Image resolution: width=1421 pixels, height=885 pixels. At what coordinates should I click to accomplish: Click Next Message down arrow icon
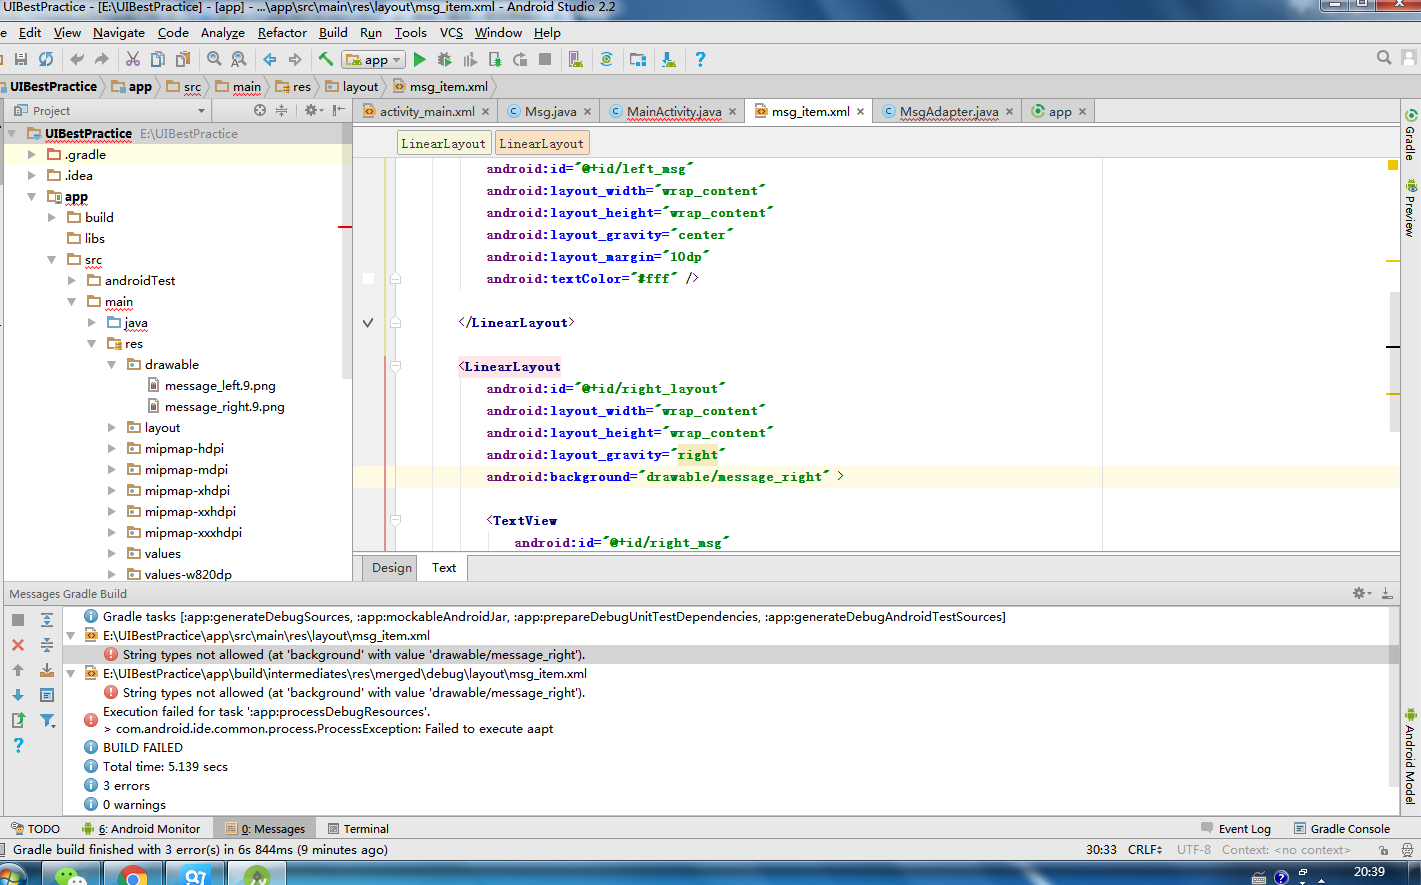click(18, 695)
